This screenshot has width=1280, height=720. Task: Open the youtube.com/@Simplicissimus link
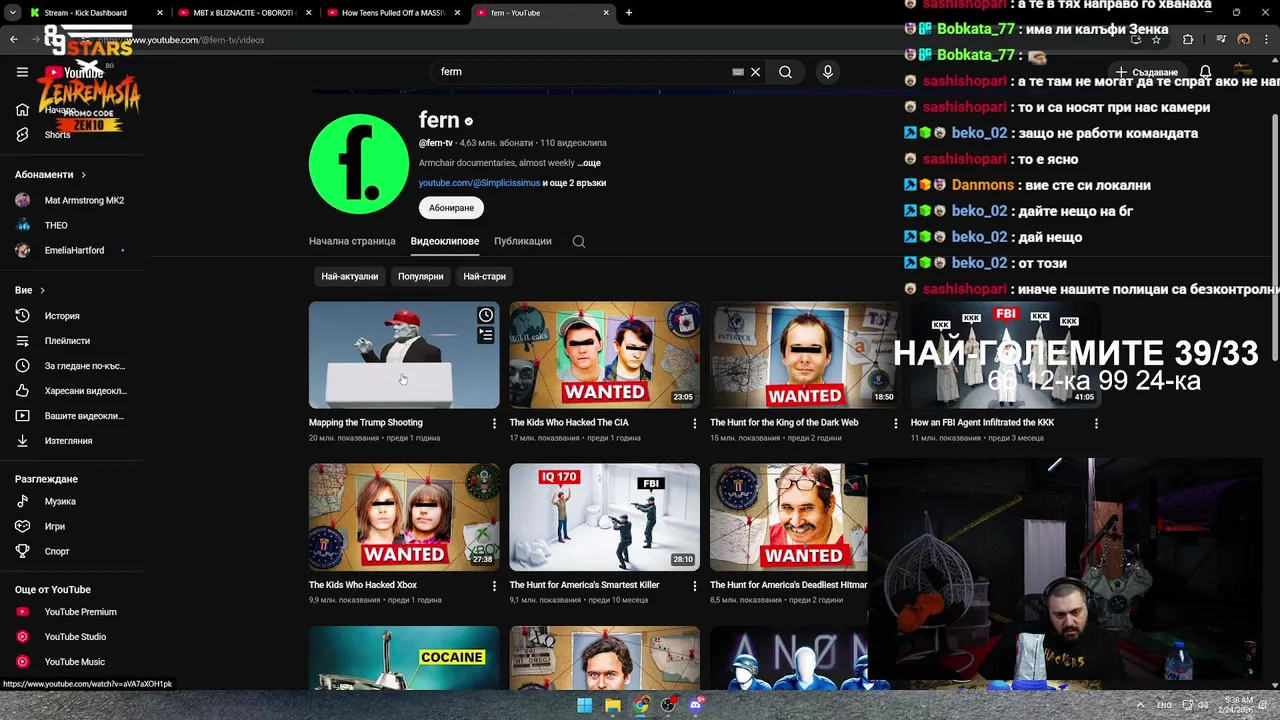[479, 183]
